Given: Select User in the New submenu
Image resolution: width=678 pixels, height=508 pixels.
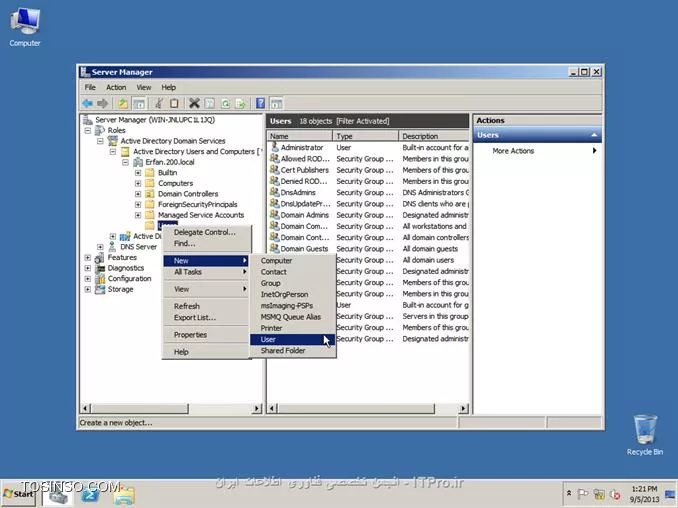Looking at the screenshot, I should click(292, 339).
